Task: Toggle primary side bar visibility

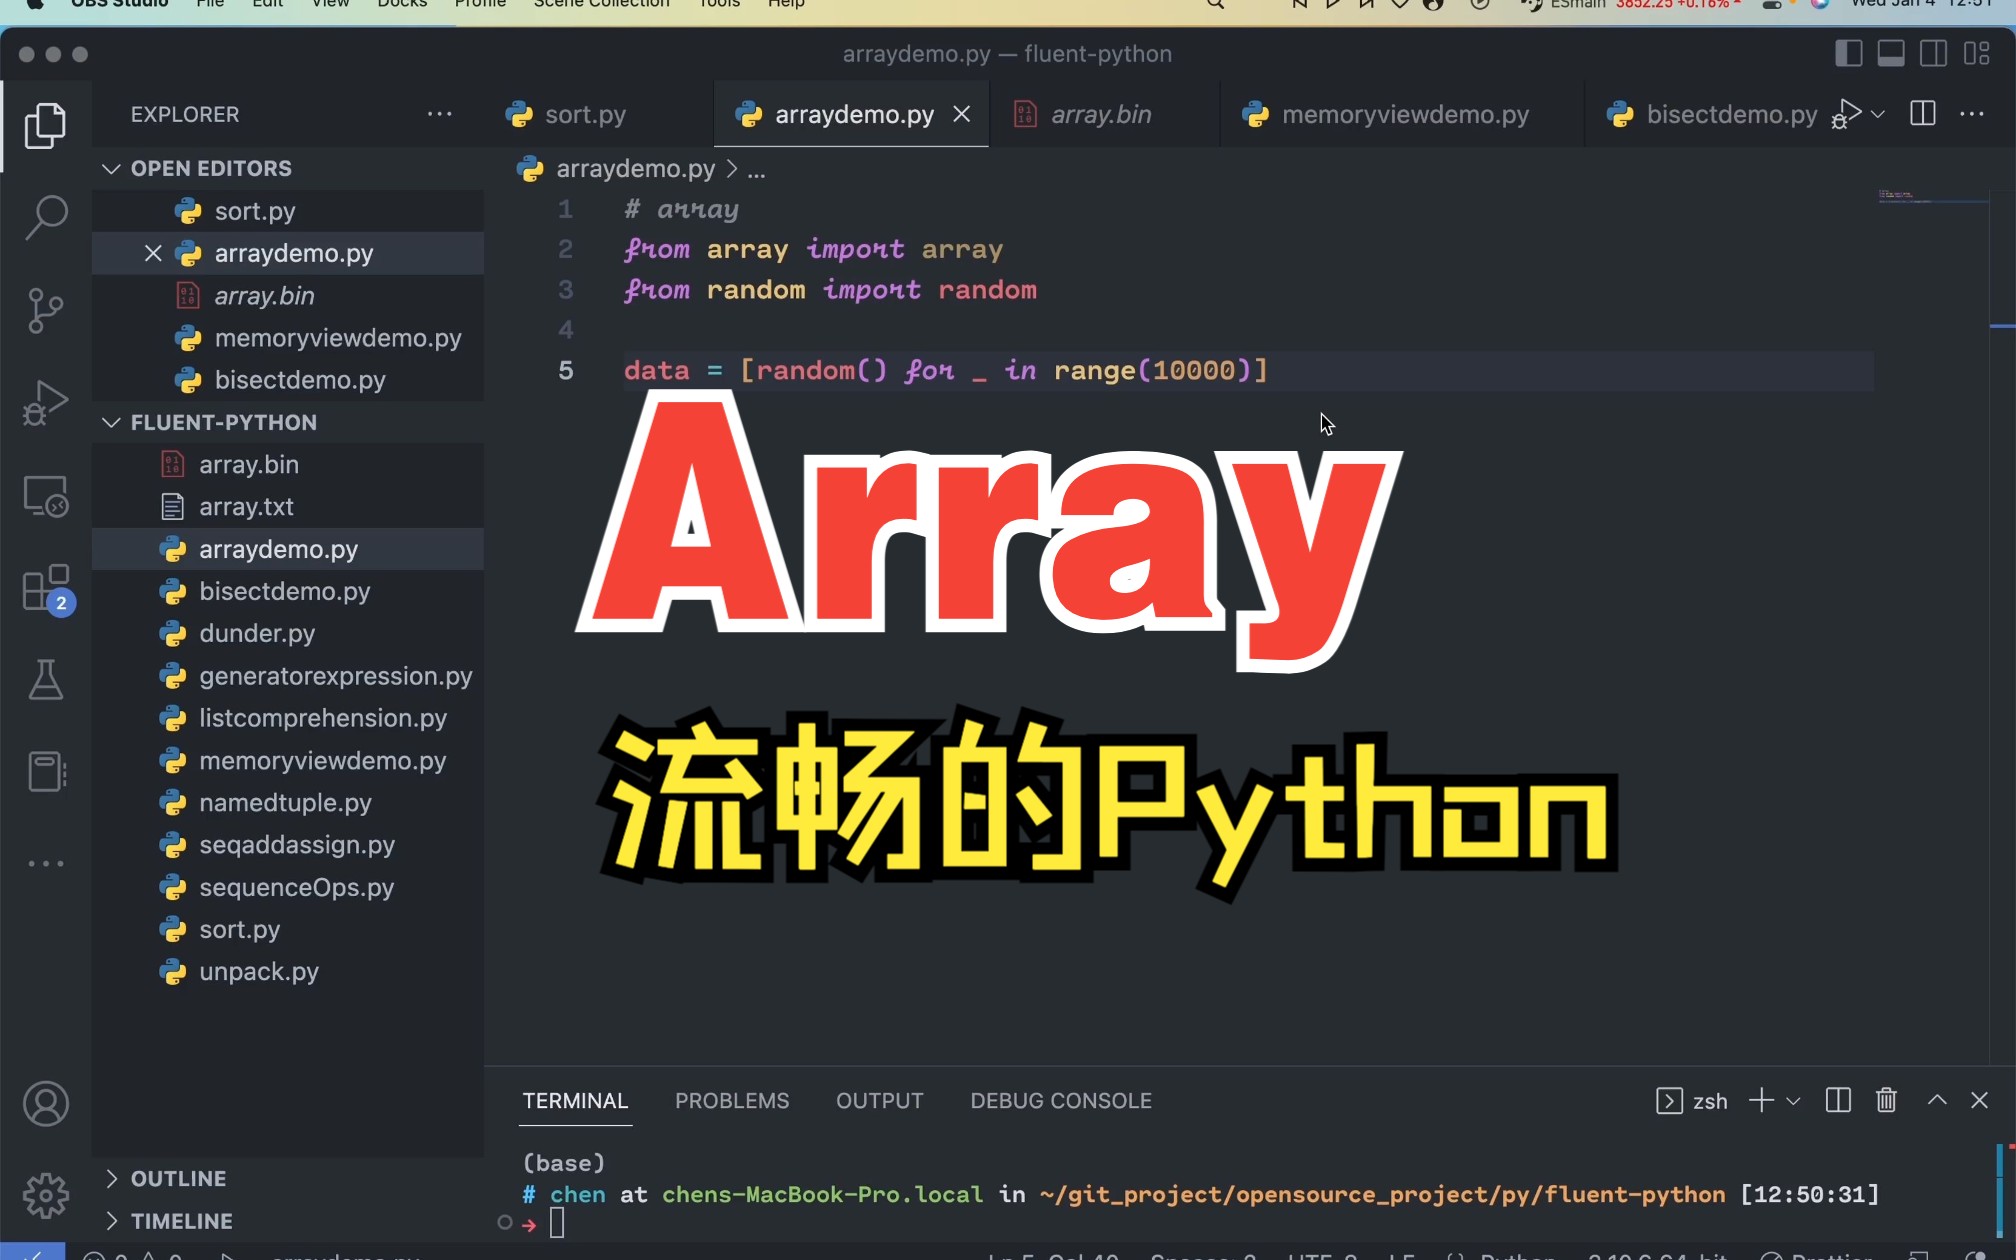Action: 1848,54
